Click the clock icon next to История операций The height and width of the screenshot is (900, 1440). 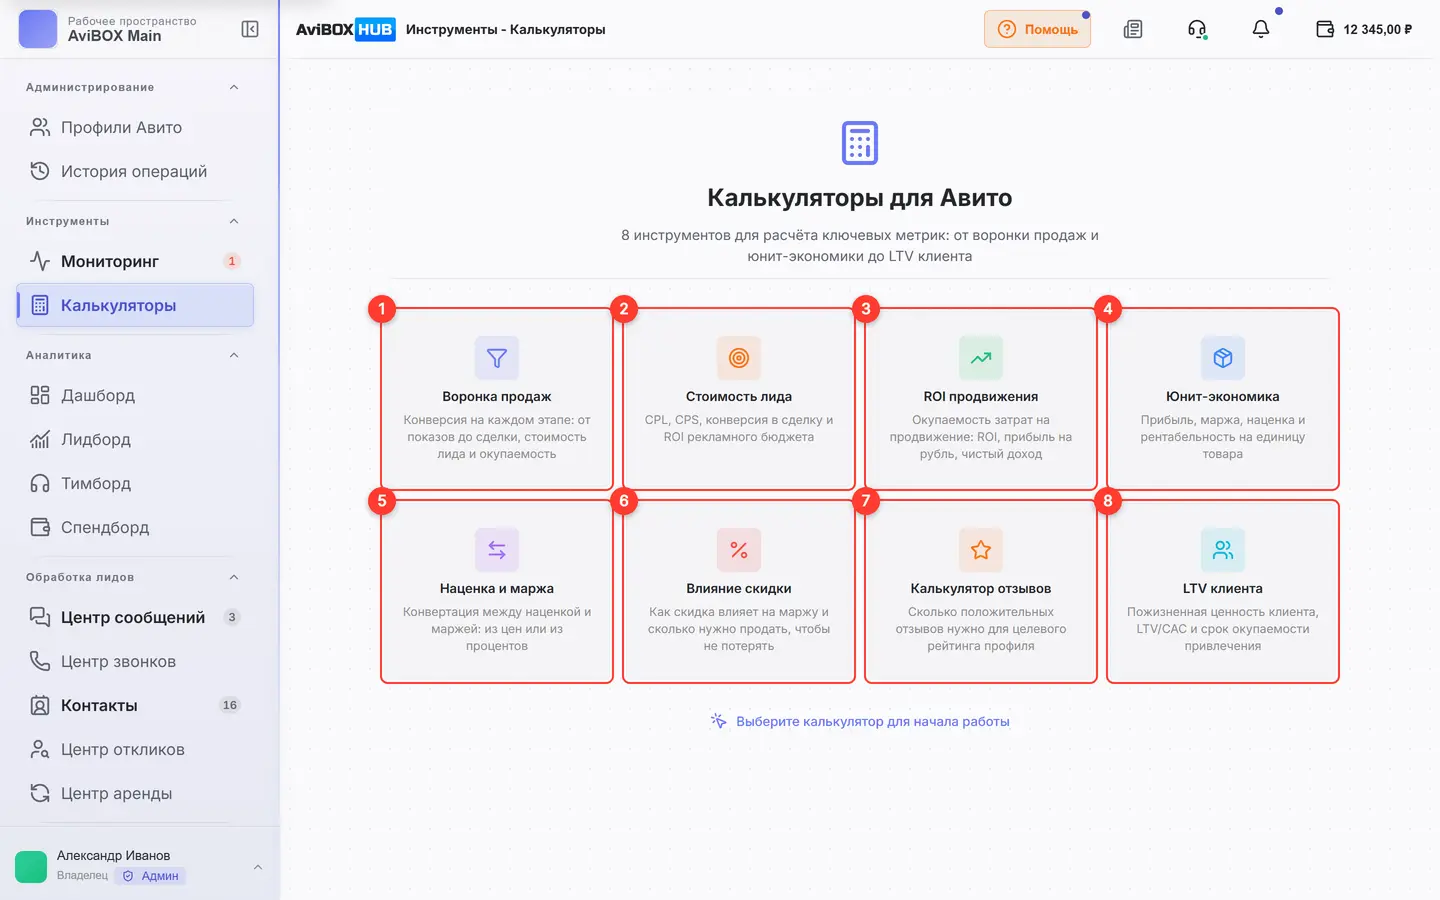tap(40, 171)
